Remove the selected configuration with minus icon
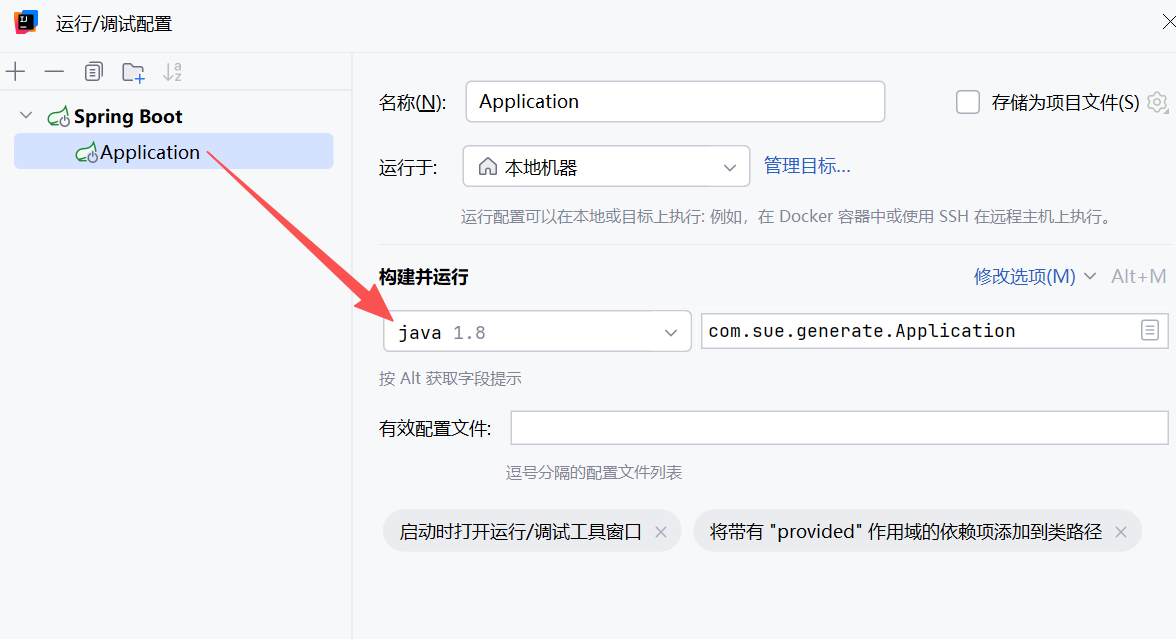Image resolution: width=1176 pixels, height=639 pixels. tap(55, 72)
